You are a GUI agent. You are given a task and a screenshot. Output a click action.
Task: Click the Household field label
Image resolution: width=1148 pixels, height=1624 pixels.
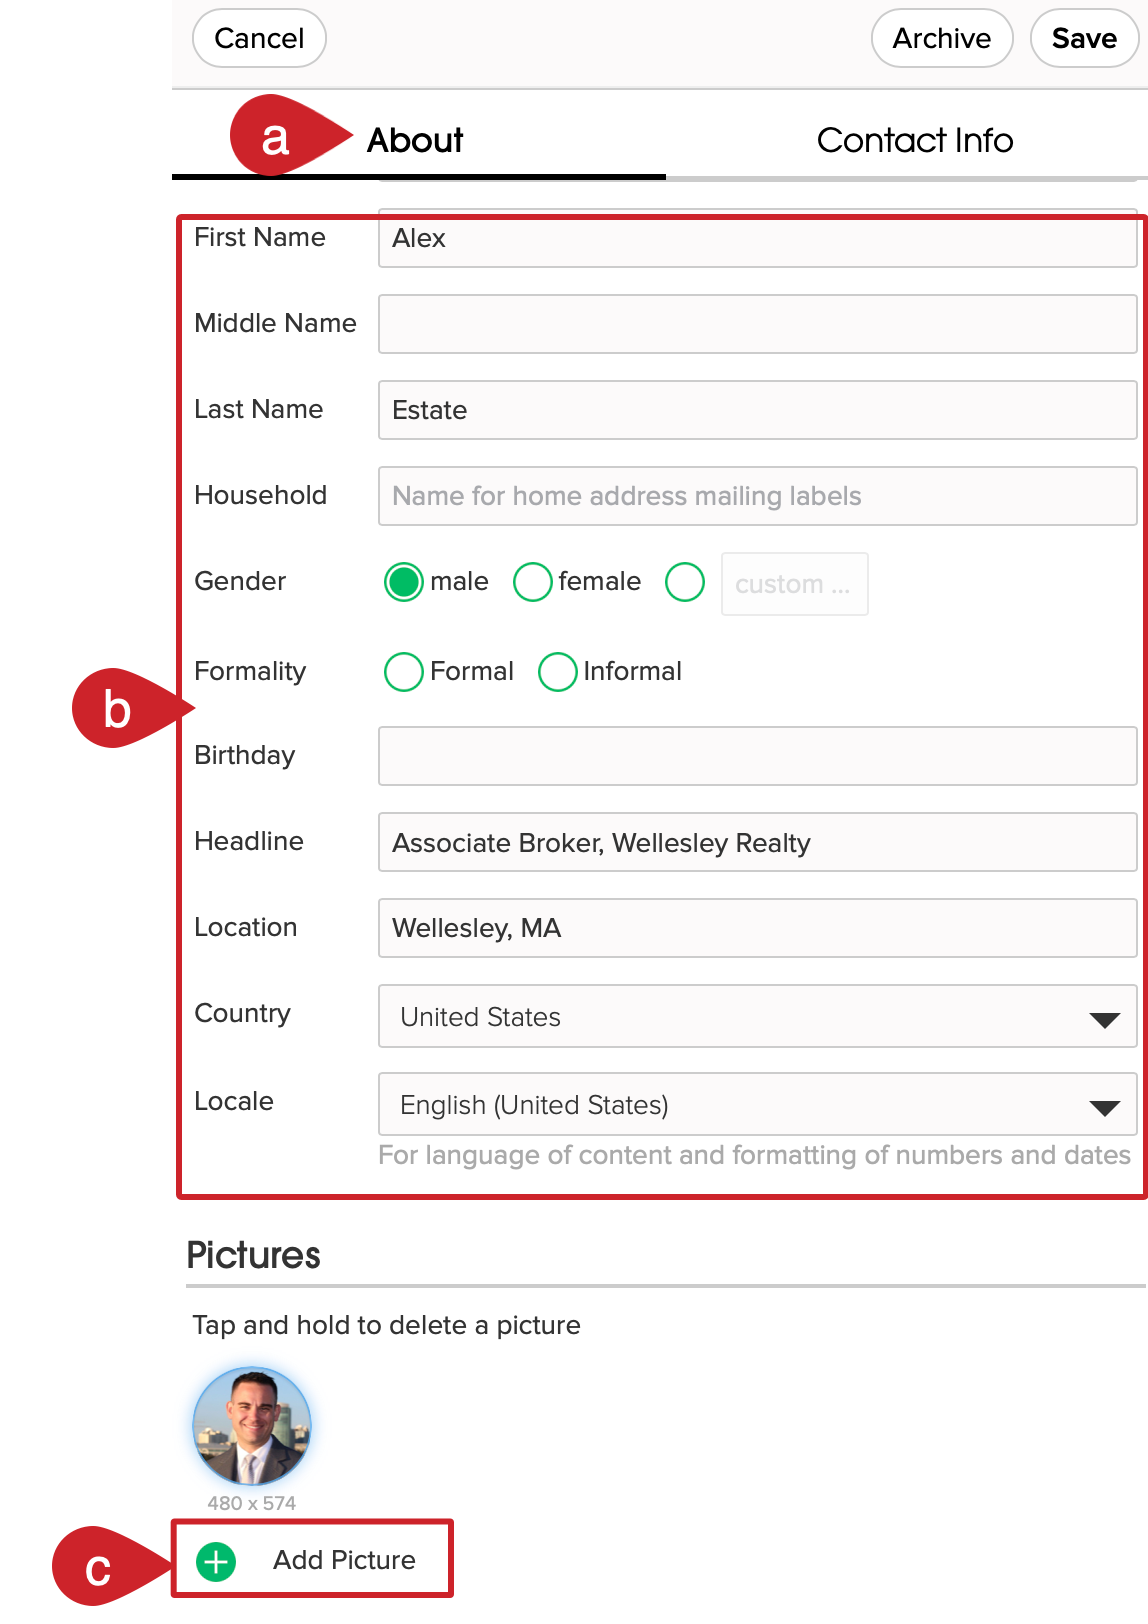(x=260, y=495)
